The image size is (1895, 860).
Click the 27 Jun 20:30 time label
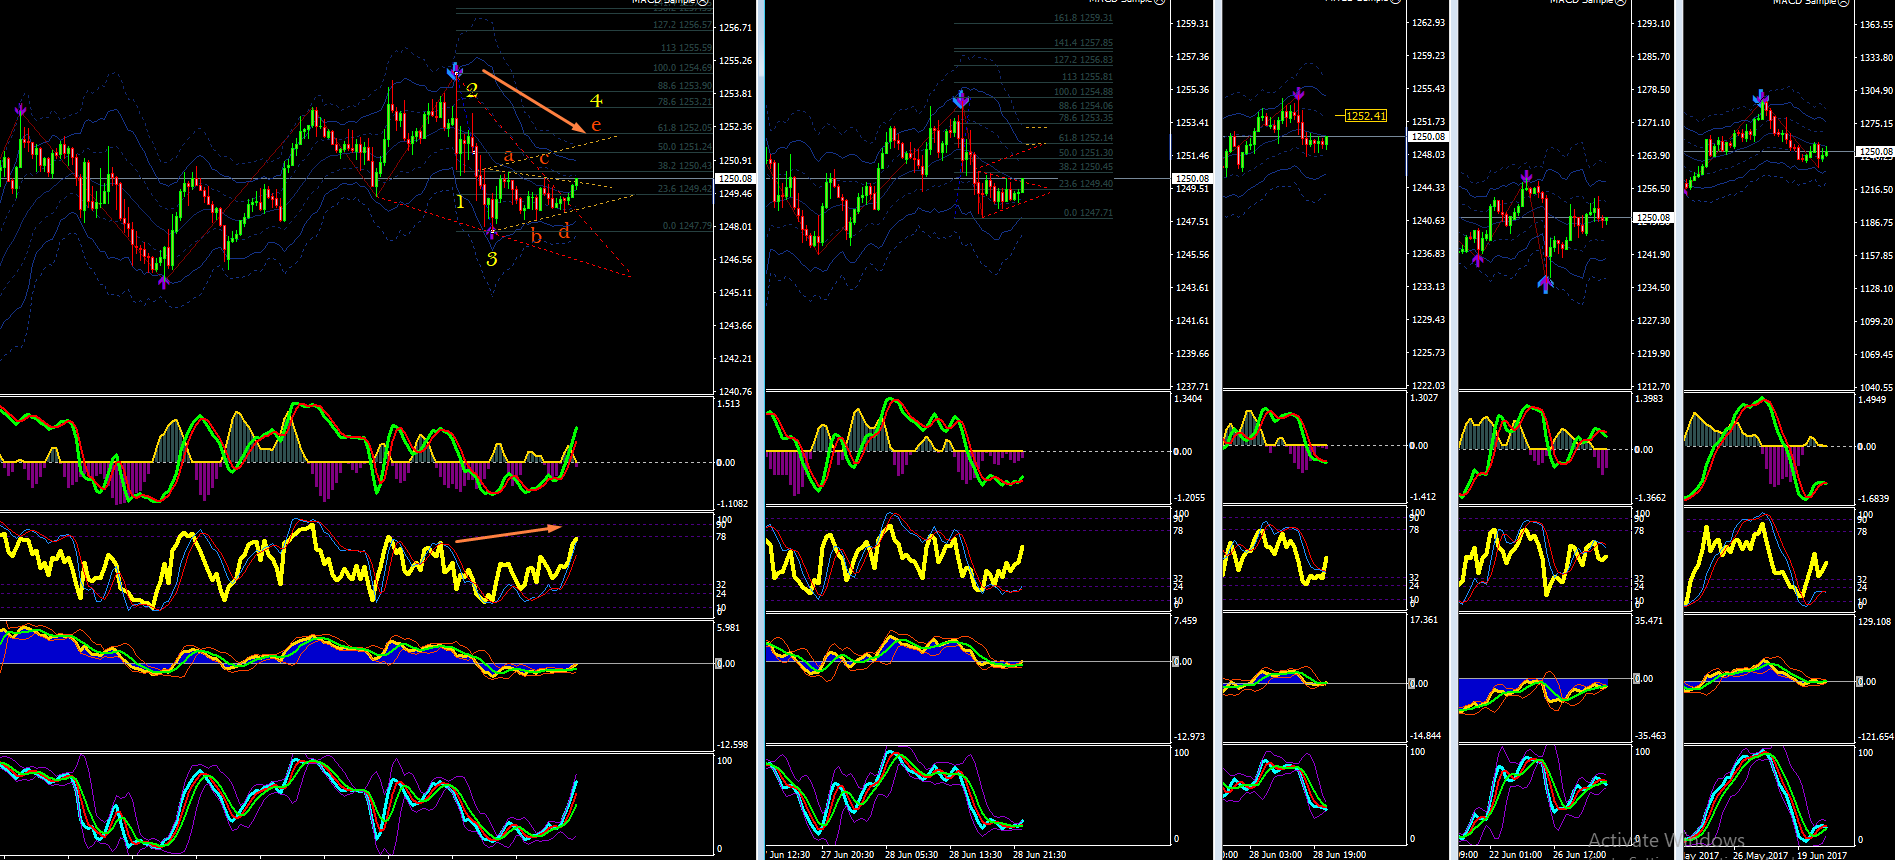[x=847, y=855]
